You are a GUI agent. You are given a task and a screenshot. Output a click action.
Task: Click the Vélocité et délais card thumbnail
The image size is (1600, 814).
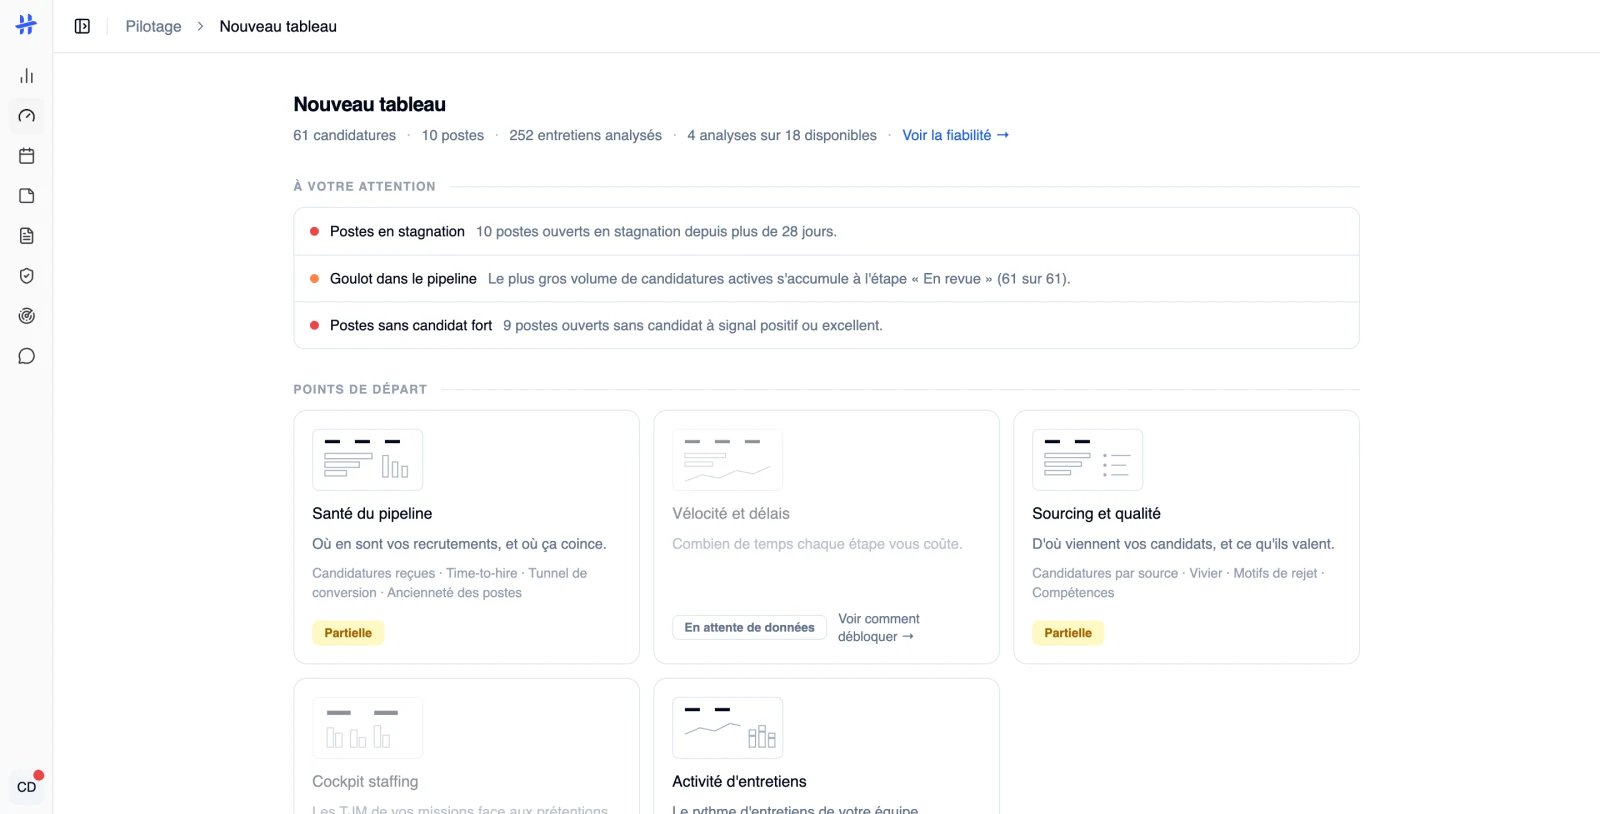pyautogui.click(x=727, y=460)
